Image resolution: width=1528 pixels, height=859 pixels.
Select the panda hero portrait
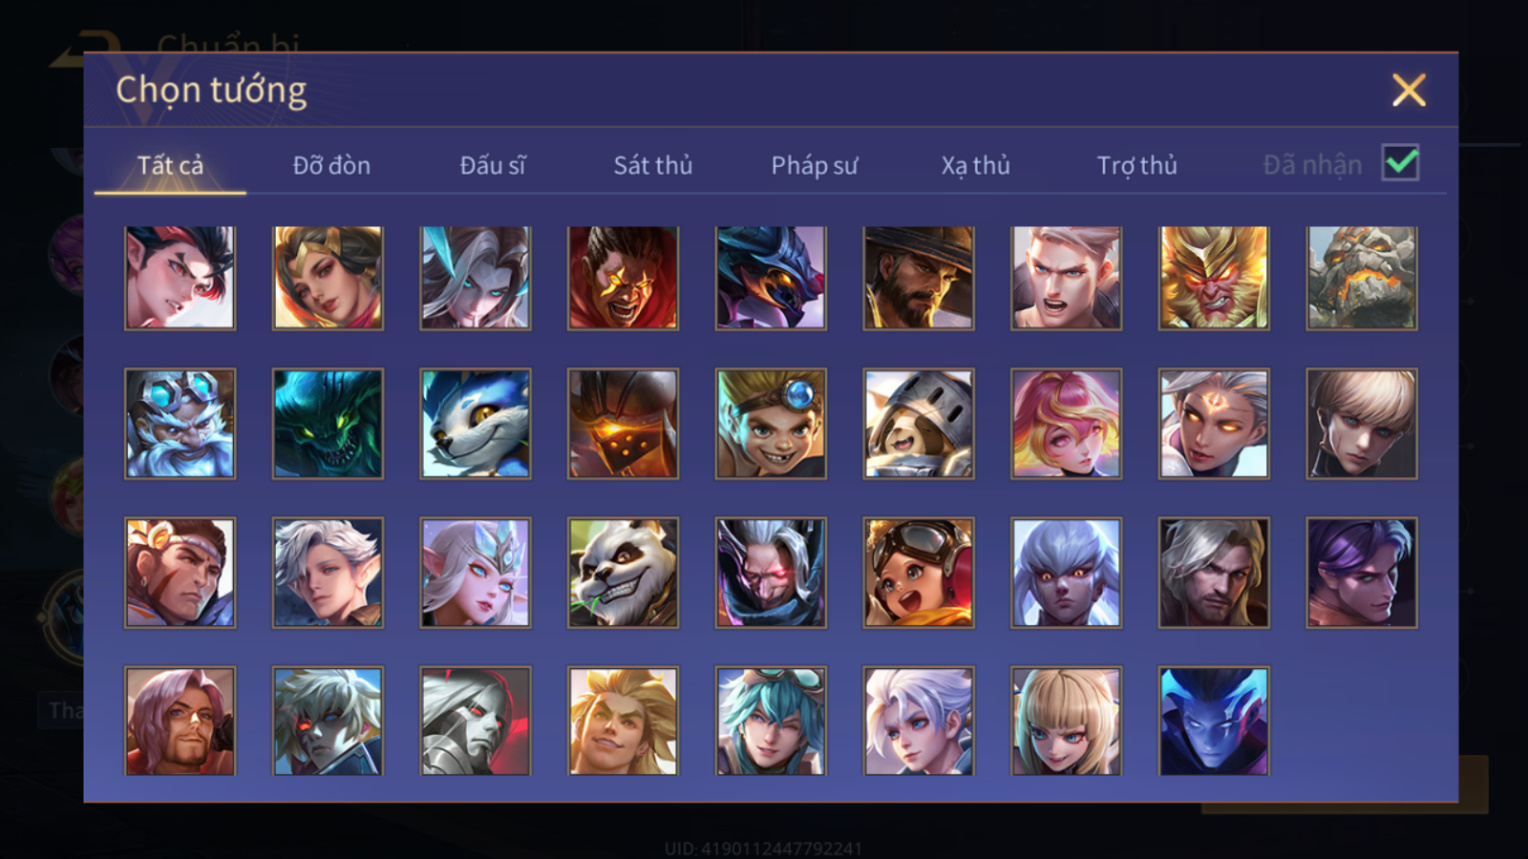point(623,573)
